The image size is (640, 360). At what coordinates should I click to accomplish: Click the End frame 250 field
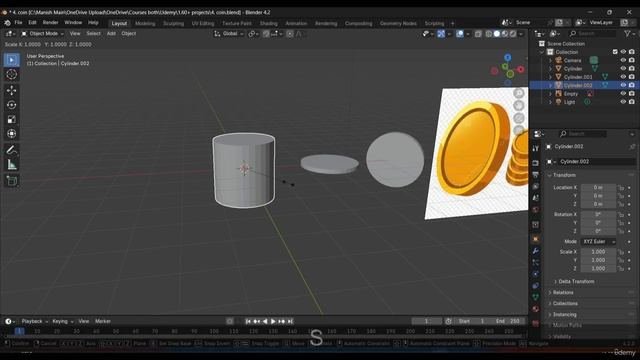pos(508,322)
